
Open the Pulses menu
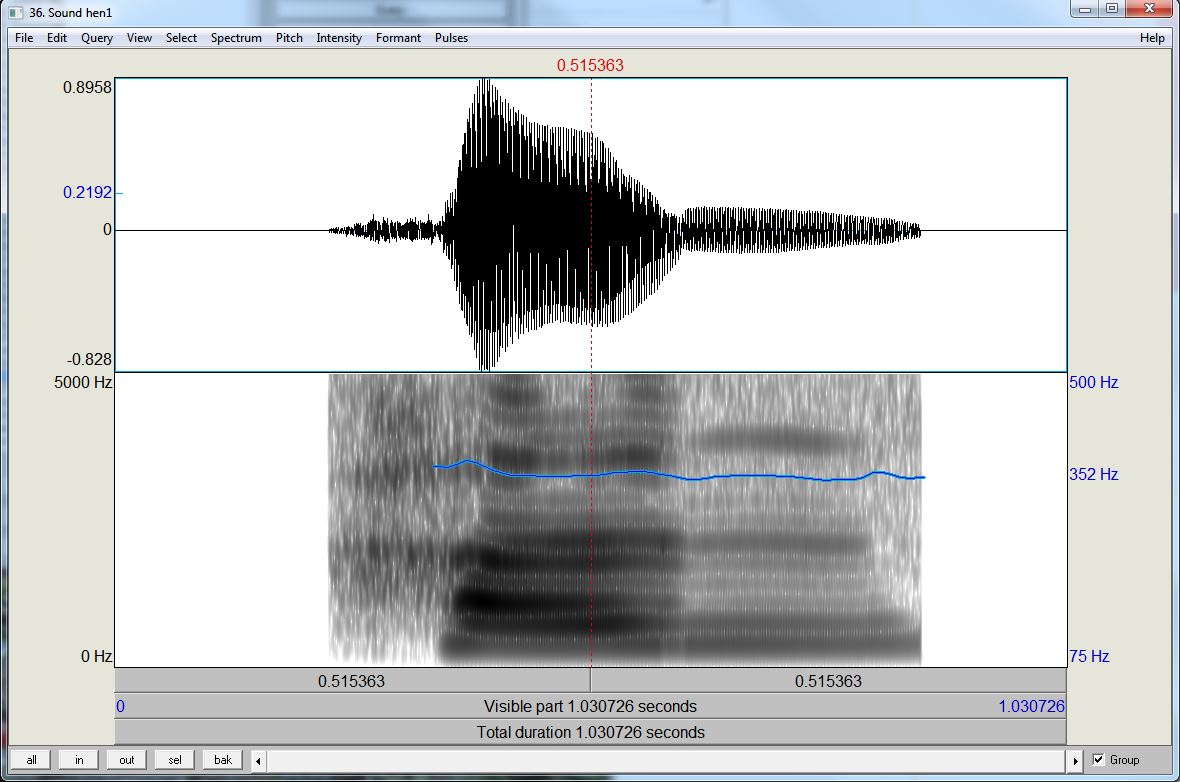click(452, 38)
